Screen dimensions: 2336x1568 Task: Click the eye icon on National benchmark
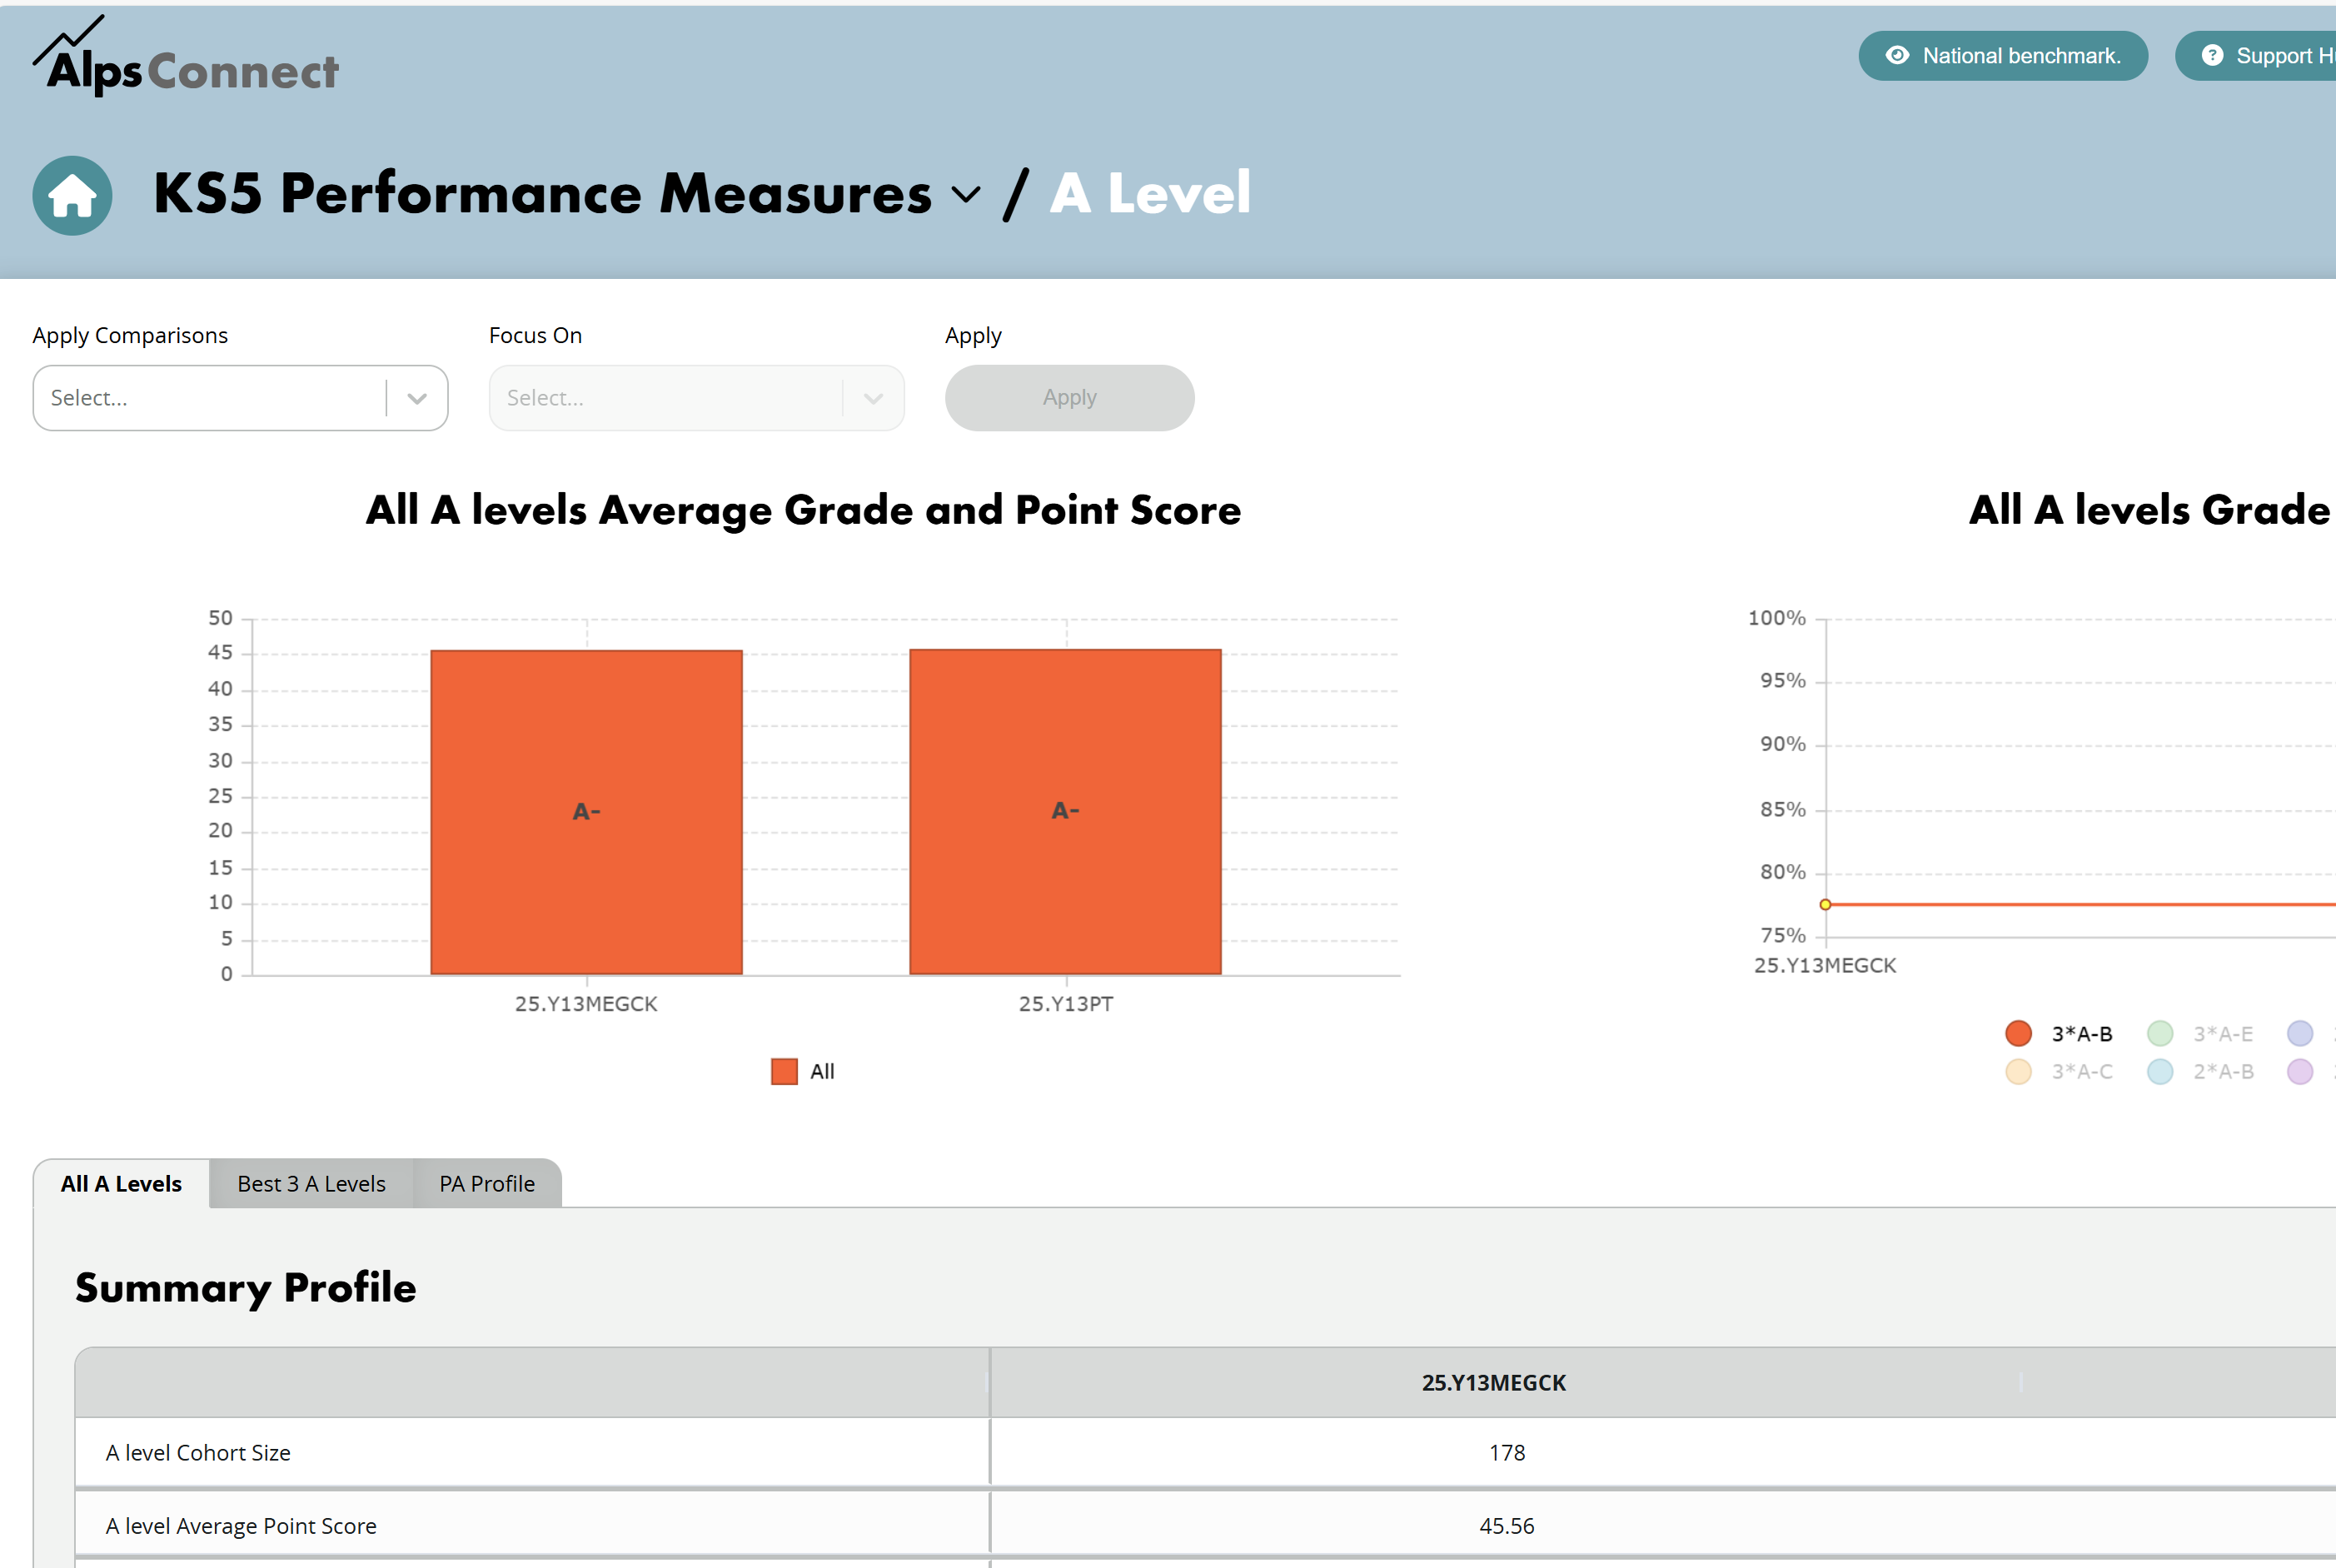1896,56
